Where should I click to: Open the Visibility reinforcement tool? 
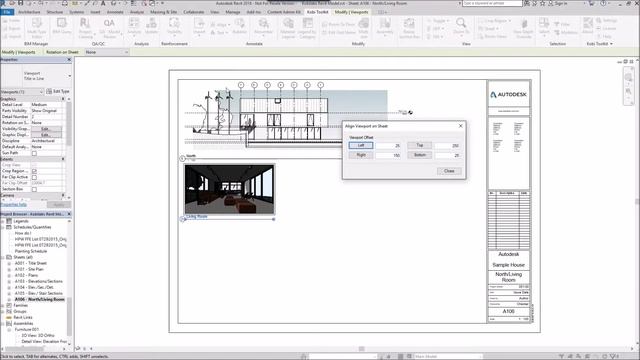174,26
